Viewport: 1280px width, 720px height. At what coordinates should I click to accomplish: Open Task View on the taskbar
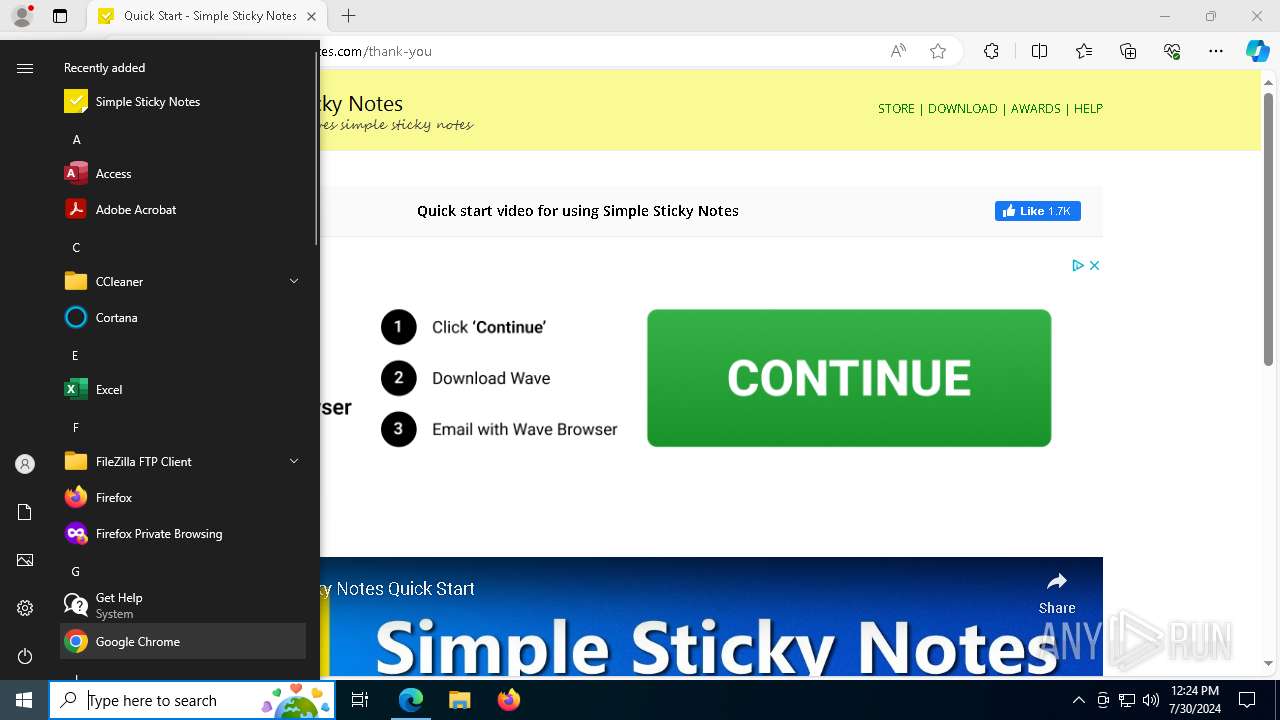pos(360,700)
